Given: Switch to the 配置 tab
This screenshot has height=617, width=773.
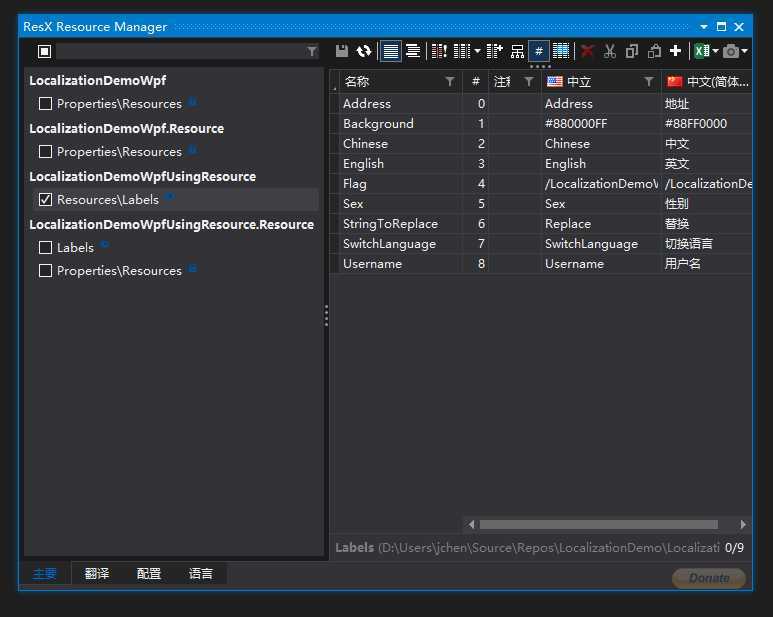Looking at the screenshot, I should (149, 573).
